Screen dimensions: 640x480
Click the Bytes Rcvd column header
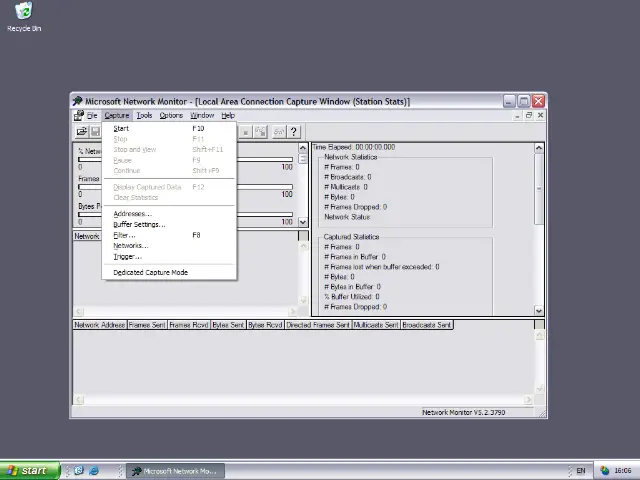[265, 325]
